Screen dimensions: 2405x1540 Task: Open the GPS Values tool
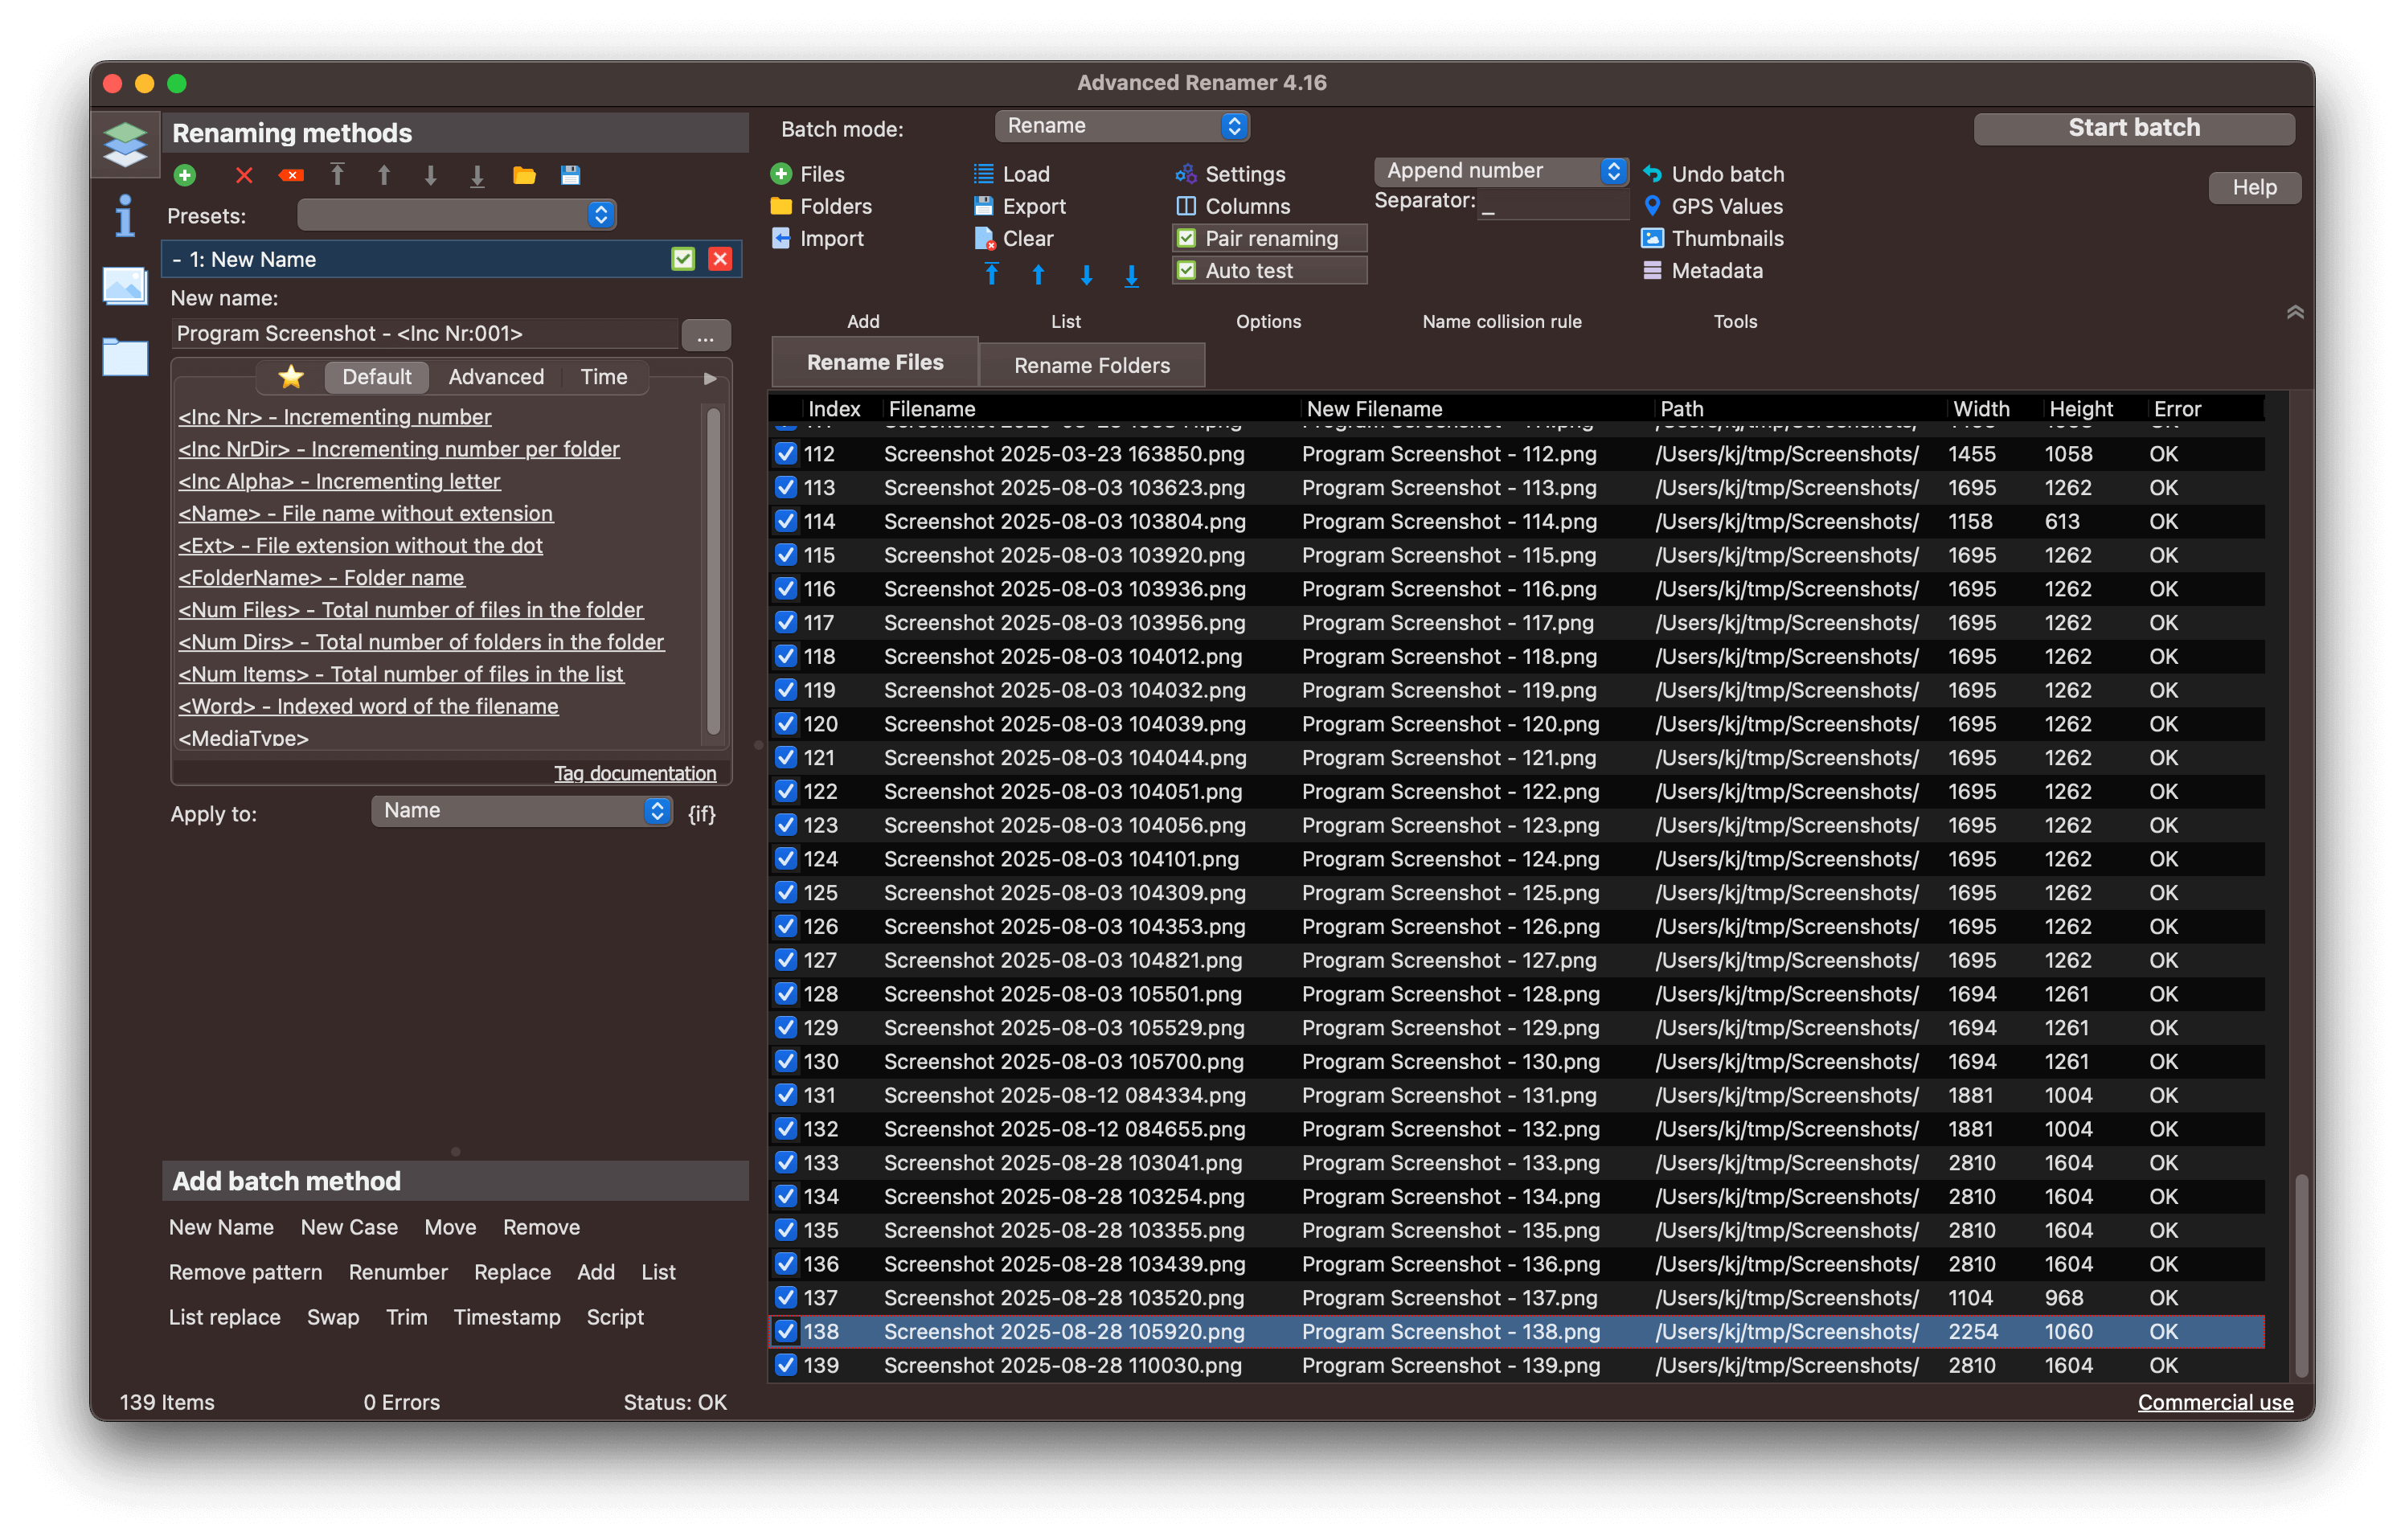[1716, 206]
